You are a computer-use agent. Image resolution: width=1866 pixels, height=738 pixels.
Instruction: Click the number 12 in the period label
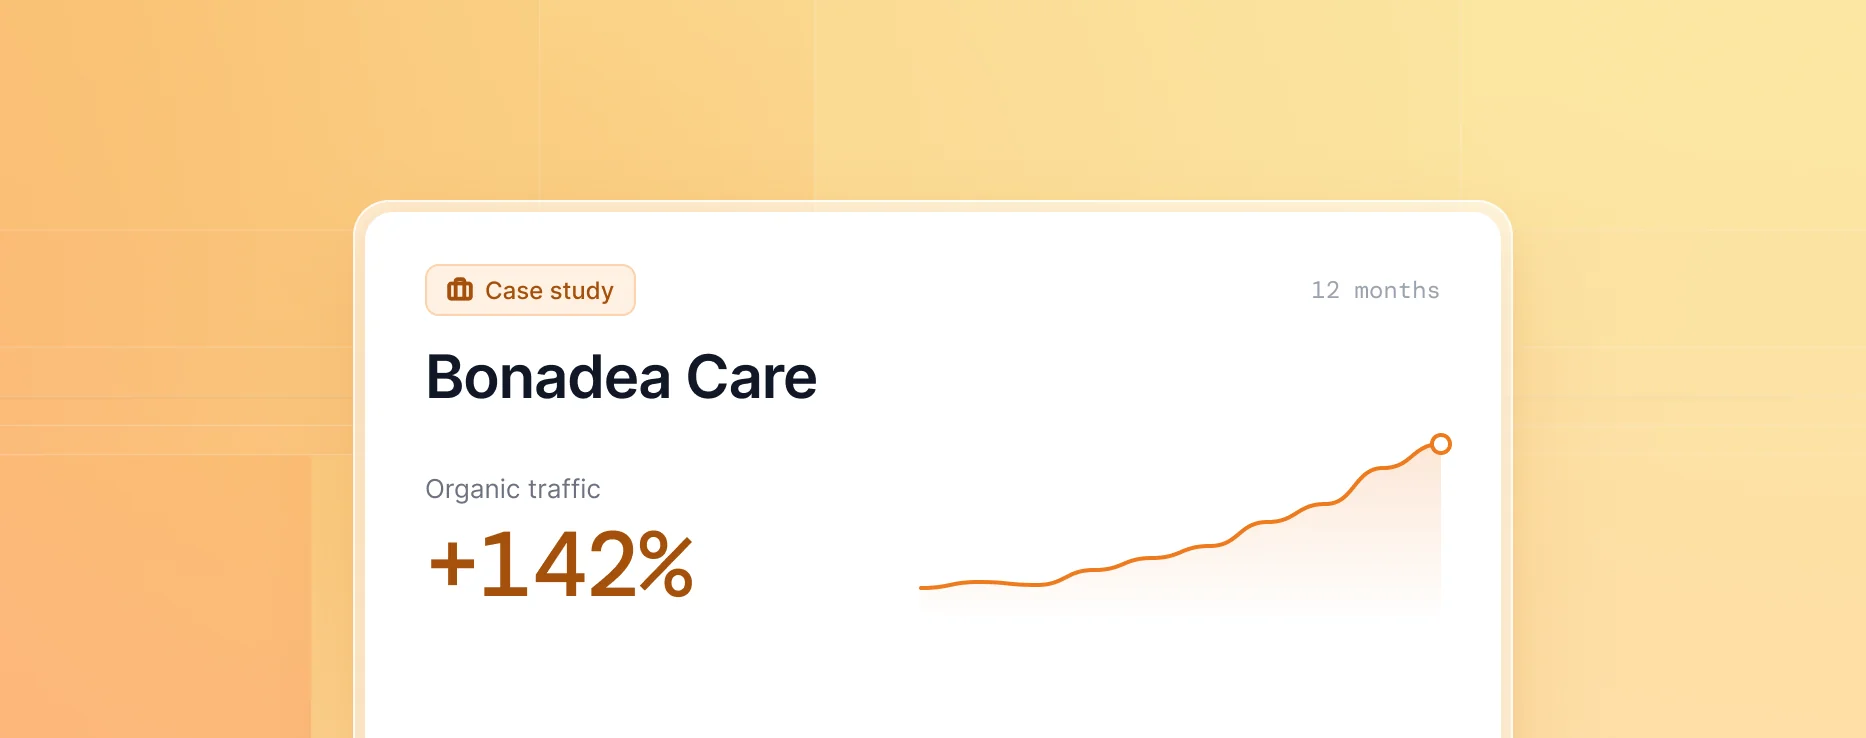(x=1325, y=290)
